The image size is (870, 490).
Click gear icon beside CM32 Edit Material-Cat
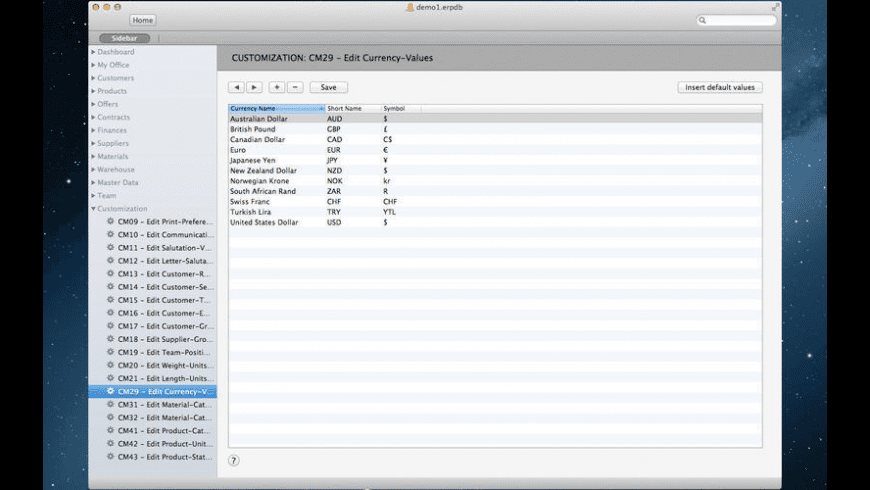coord(110,417)
